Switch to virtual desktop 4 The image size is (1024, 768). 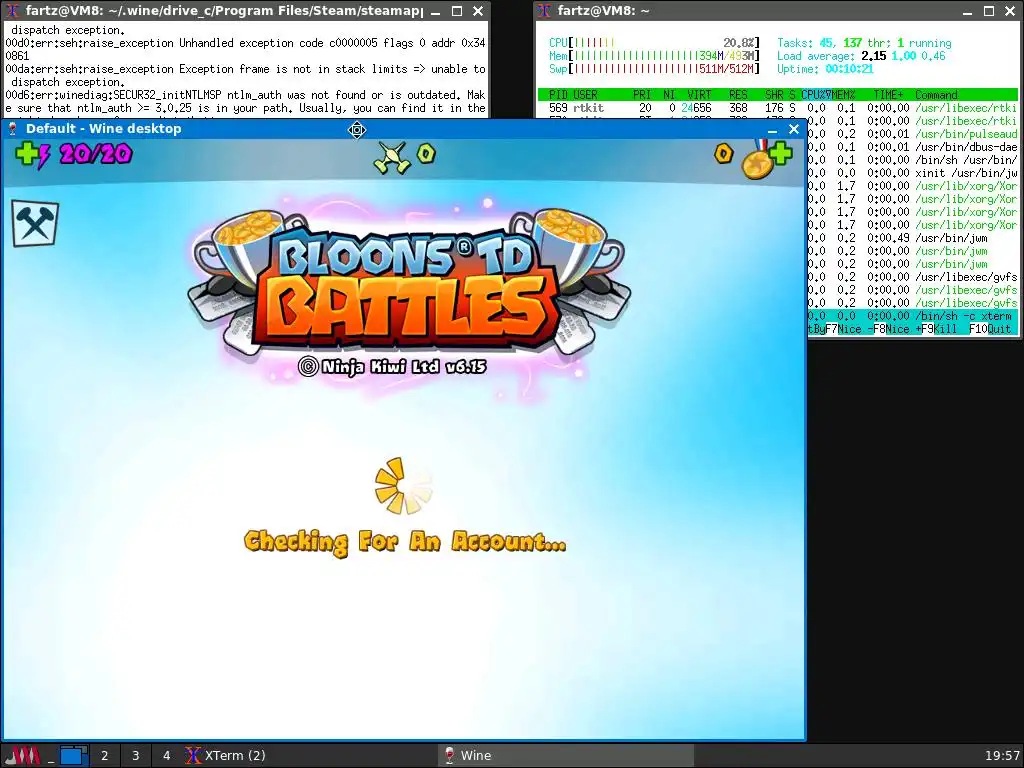(167, 756)
